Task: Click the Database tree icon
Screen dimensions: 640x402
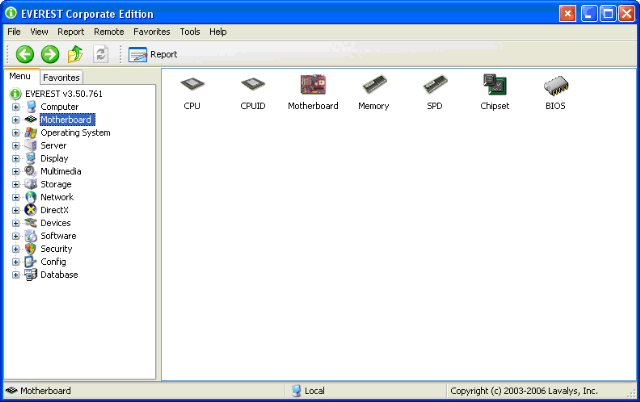Action: tap(31, 275)
